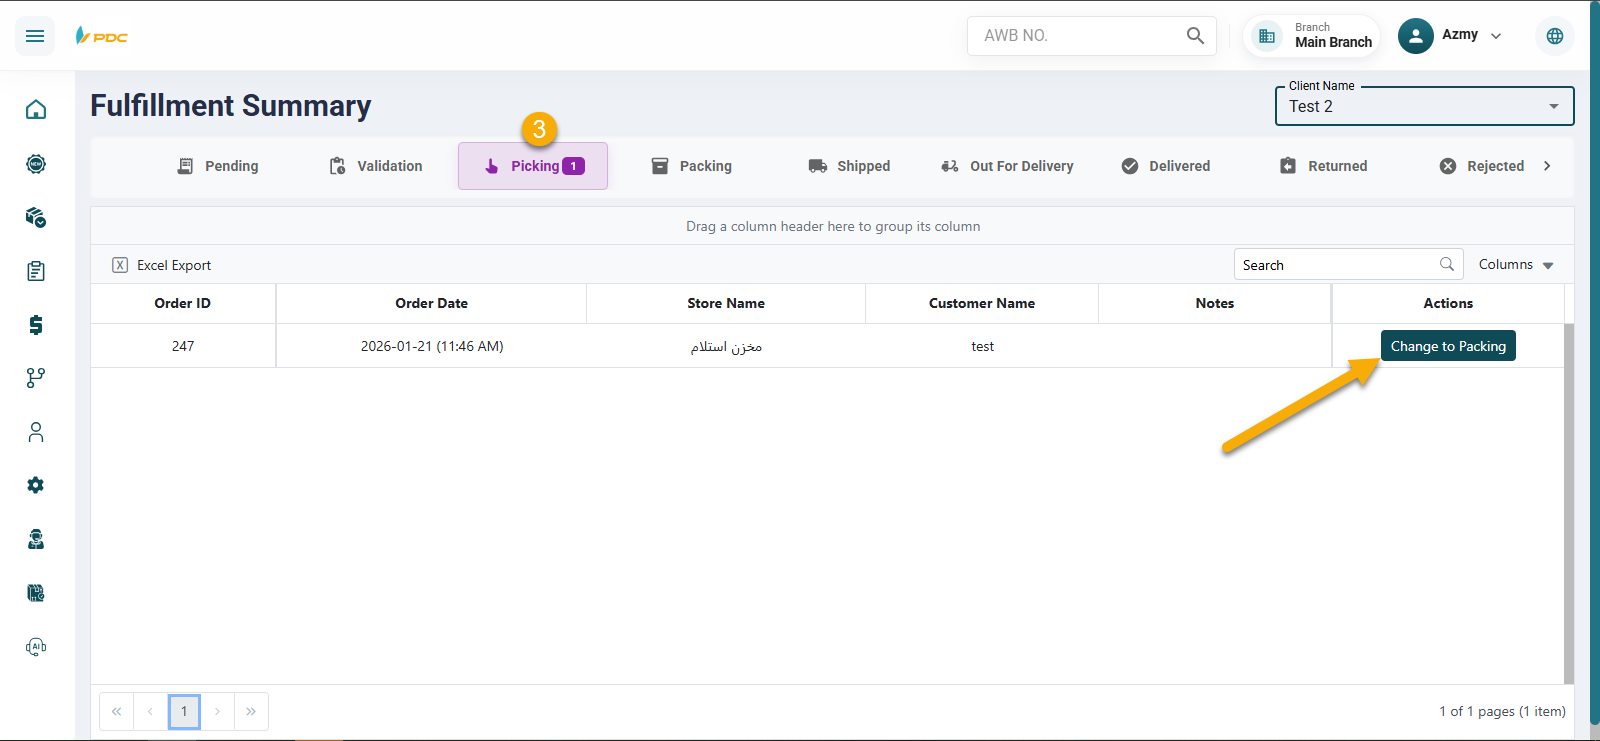Click the Change to Packing button
1600x741 pixels.
(x=1448, y=346)
